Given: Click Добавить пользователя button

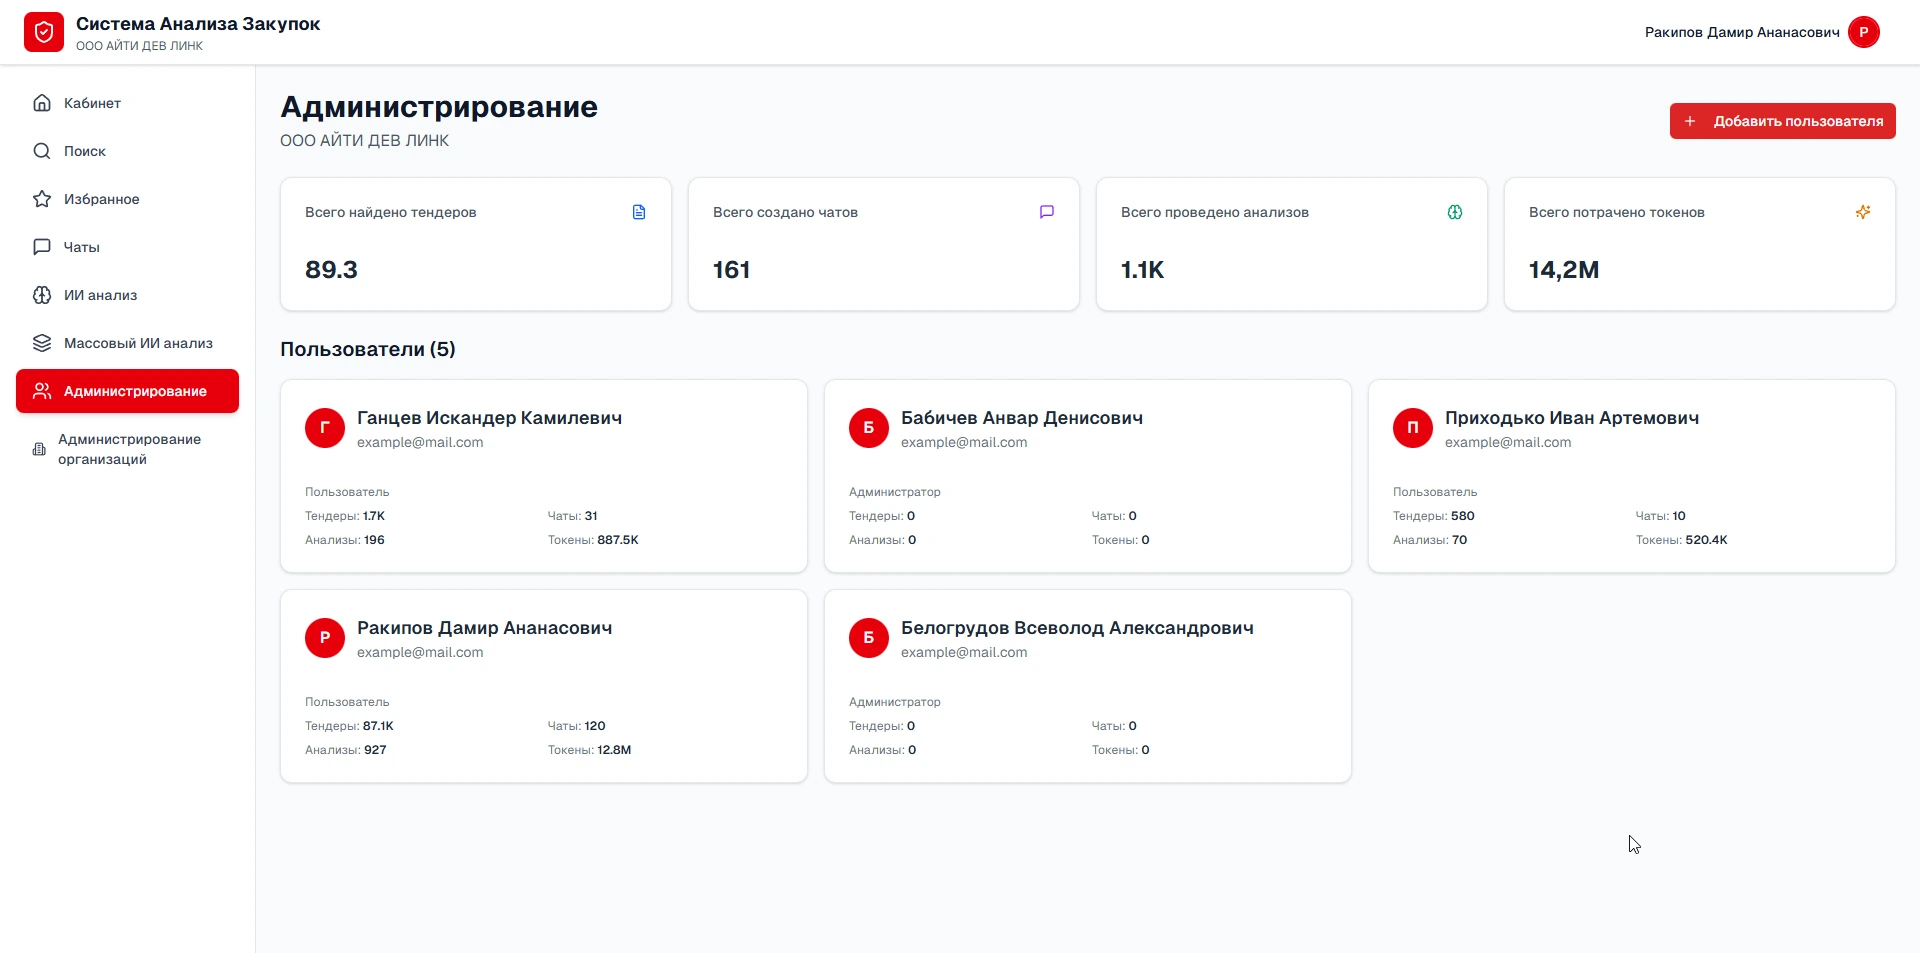Looking at the screenshot, I should click(x=1782, y=121).
